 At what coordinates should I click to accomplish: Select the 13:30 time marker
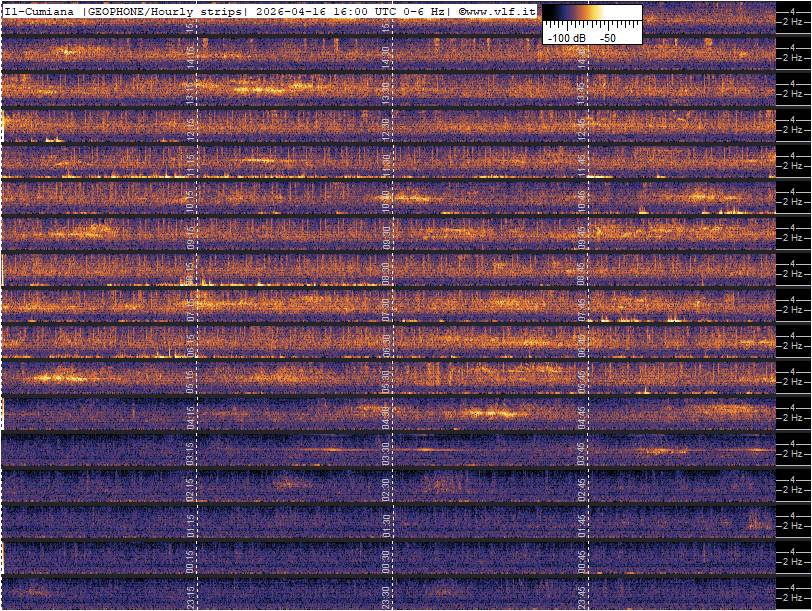click(x=386, y=92)
